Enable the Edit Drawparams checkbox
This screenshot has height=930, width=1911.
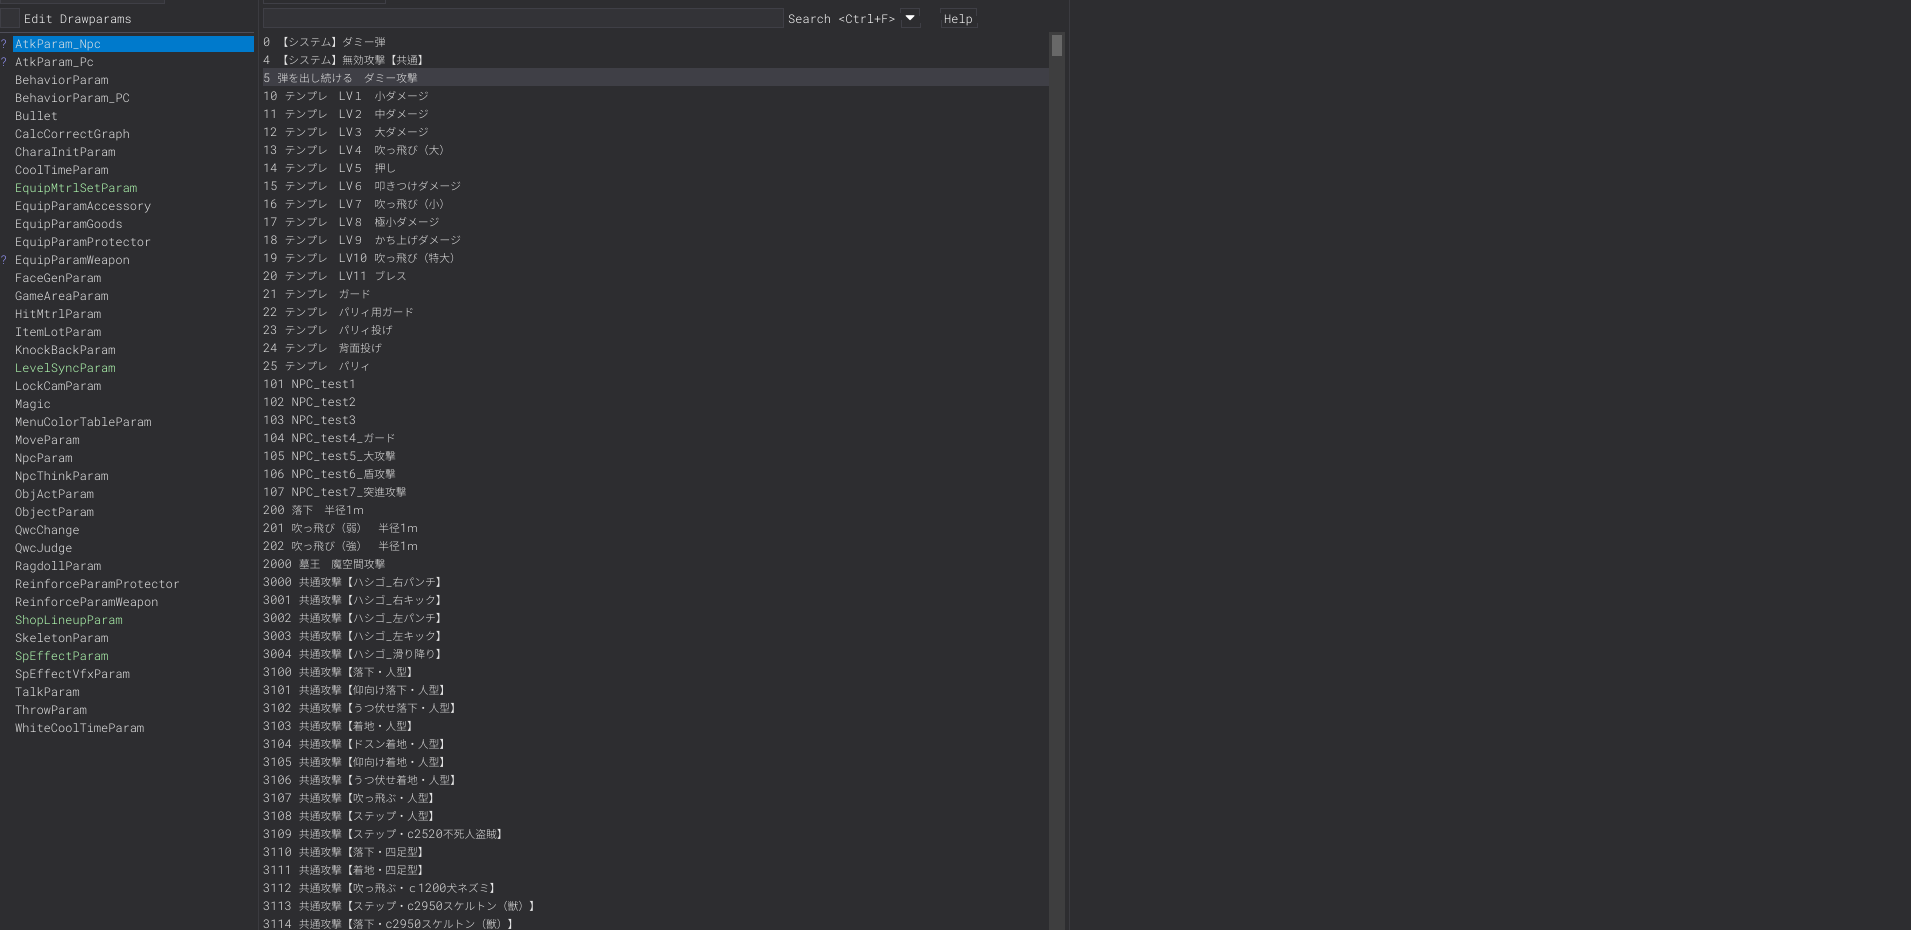tap(8, 18)
